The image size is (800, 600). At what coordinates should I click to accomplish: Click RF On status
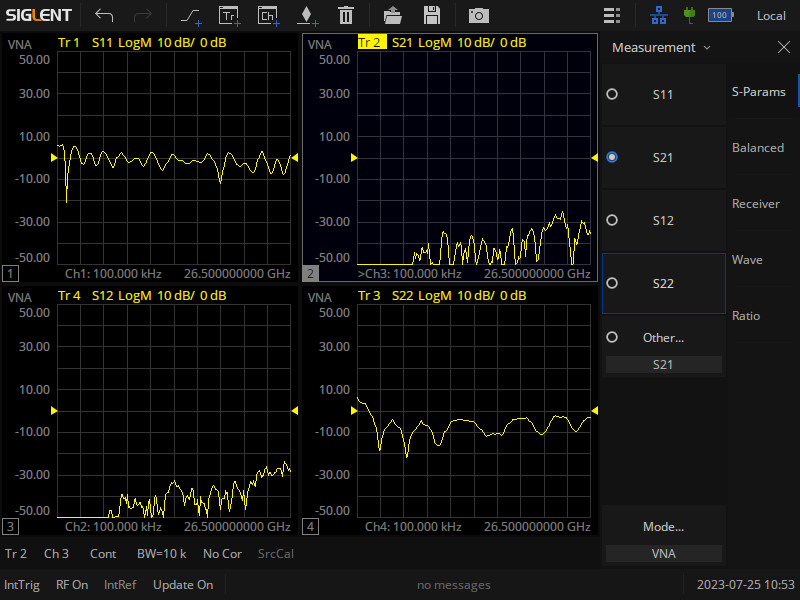pyautogui.click(x=72, y=585)
